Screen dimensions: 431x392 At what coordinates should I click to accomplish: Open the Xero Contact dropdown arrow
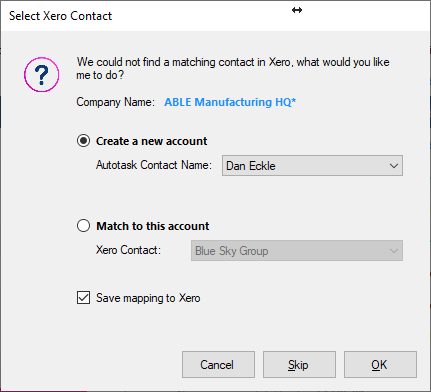394,251
